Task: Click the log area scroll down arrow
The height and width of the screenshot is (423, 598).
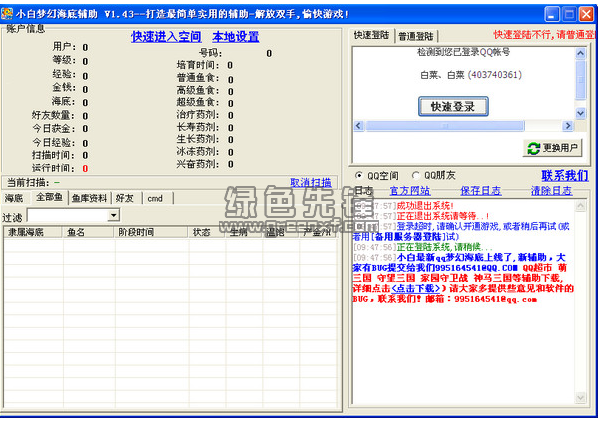Action: pos(580,397)
